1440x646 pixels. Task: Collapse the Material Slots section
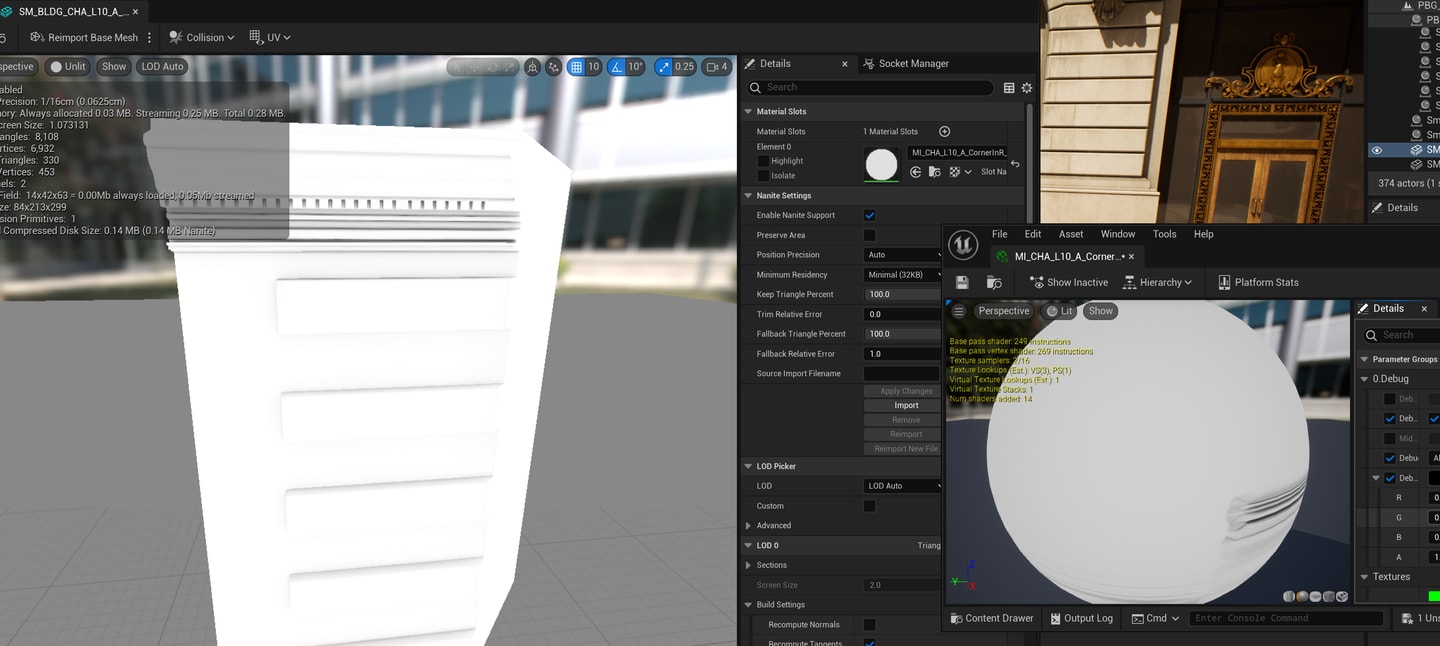[748, 111]
